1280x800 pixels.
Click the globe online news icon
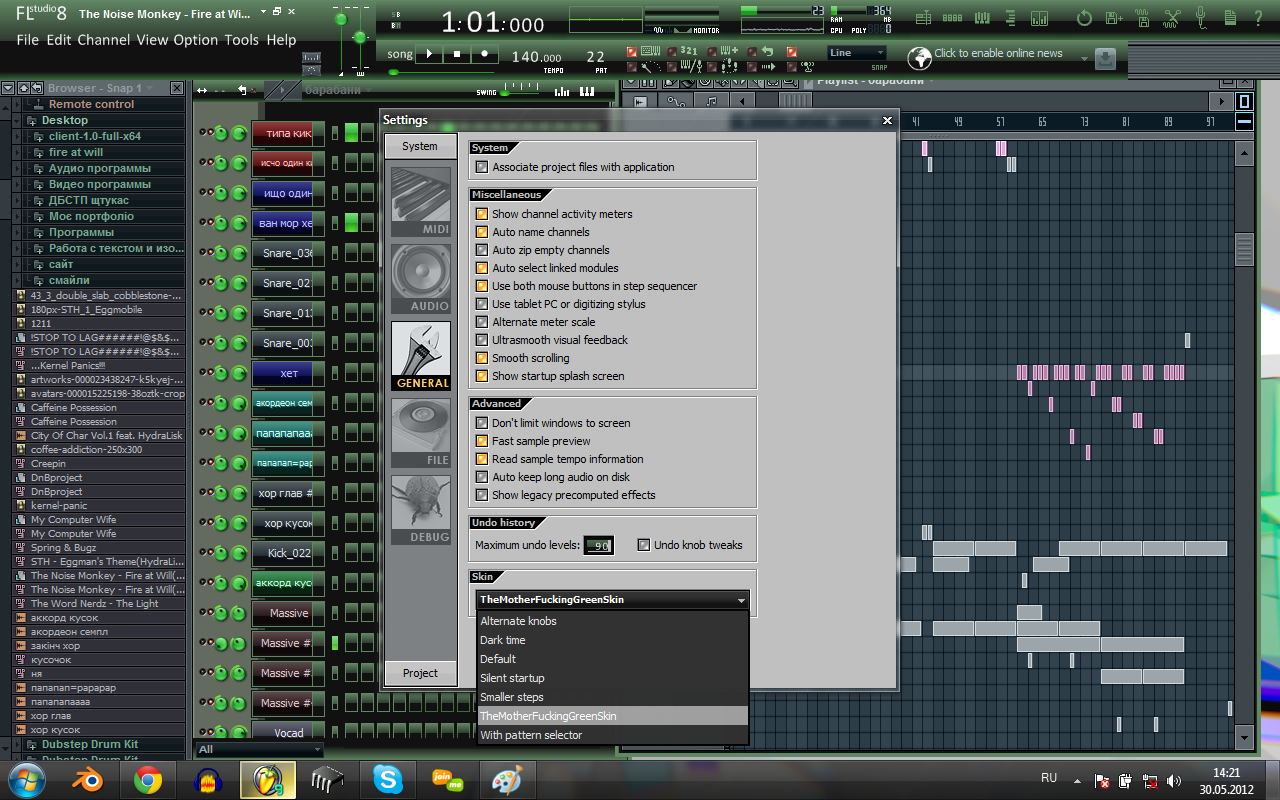tap(919, 57)
